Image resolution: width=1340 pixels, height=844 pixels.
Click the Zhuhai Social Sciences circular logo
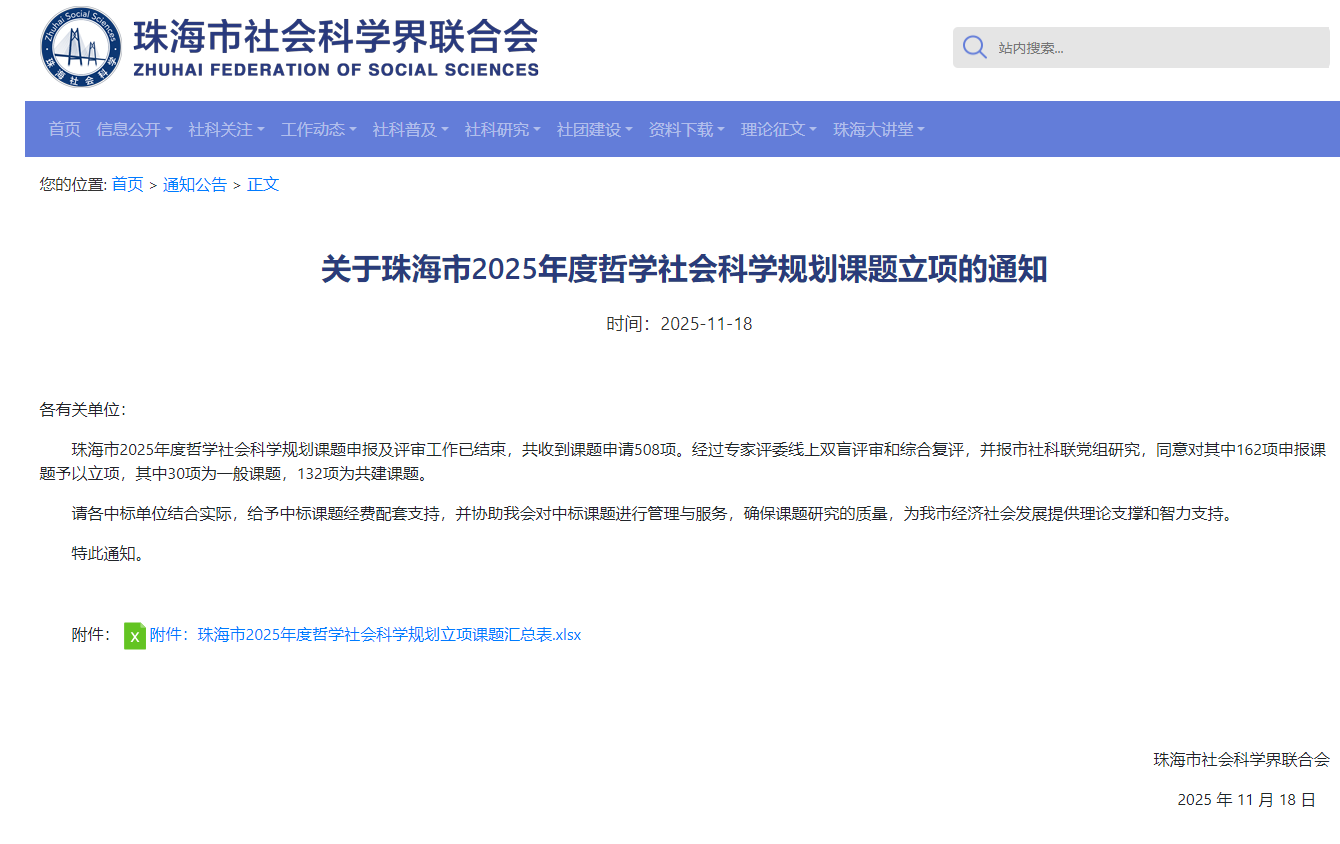(82, 47)
